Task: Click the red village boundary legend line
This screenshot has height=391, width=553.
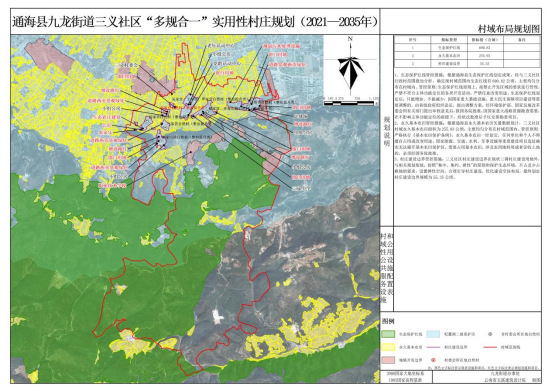Action: pyautogui.click(x=490, y=347)
